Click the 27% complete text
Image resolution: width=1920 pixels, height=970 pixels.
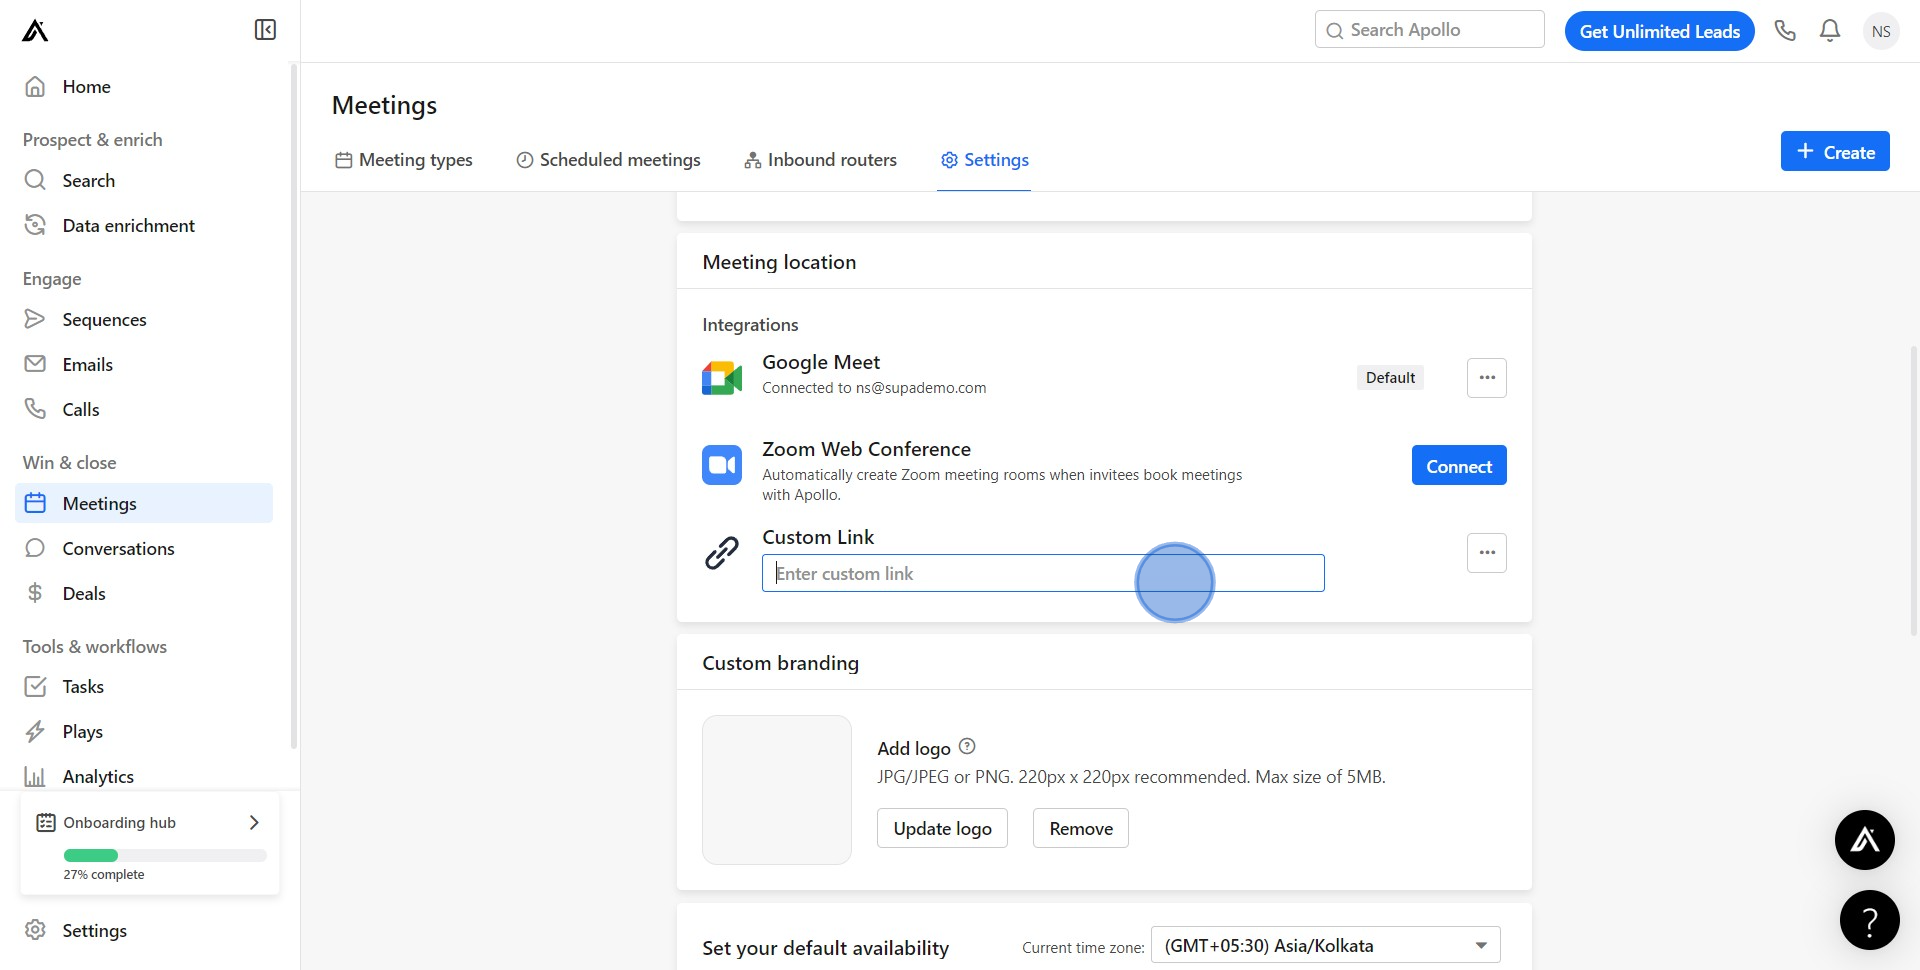[x=104, y=875]
